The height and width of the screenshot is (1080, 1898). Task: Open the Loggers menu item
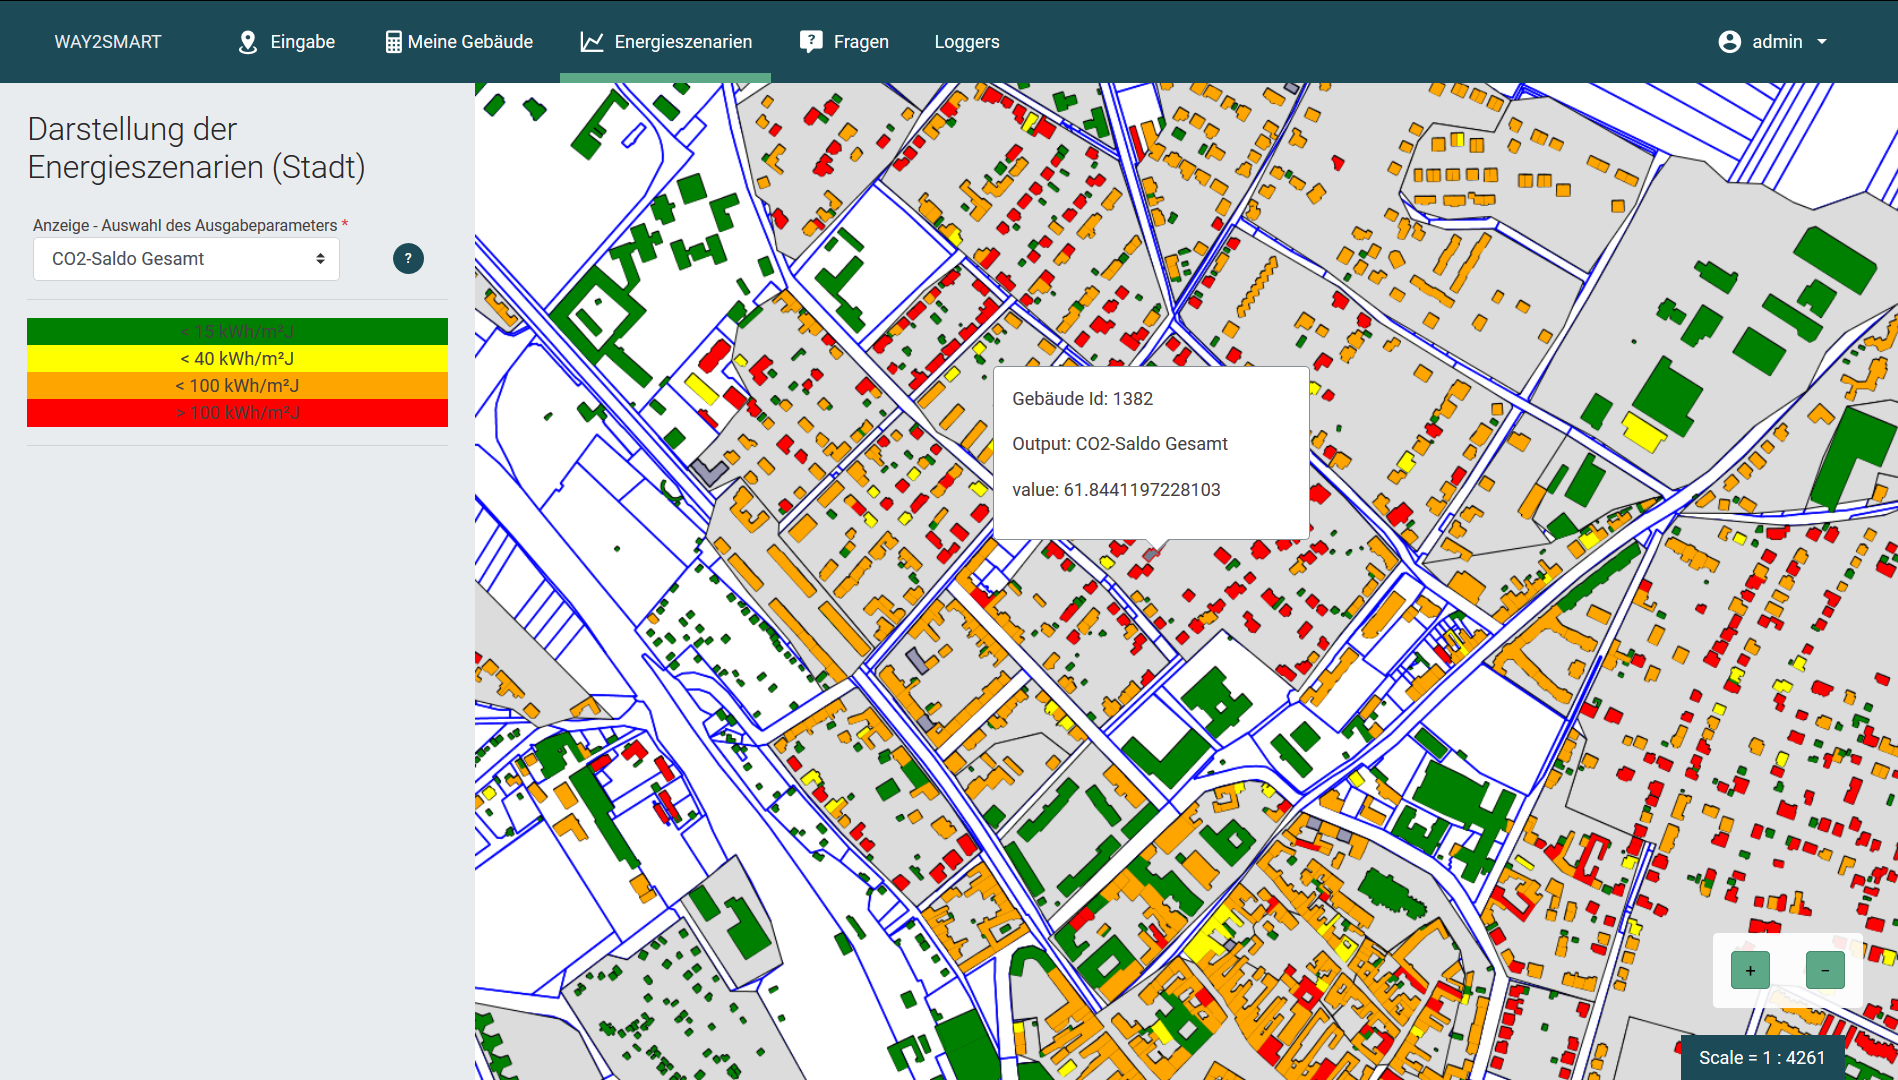click(966, 42)
